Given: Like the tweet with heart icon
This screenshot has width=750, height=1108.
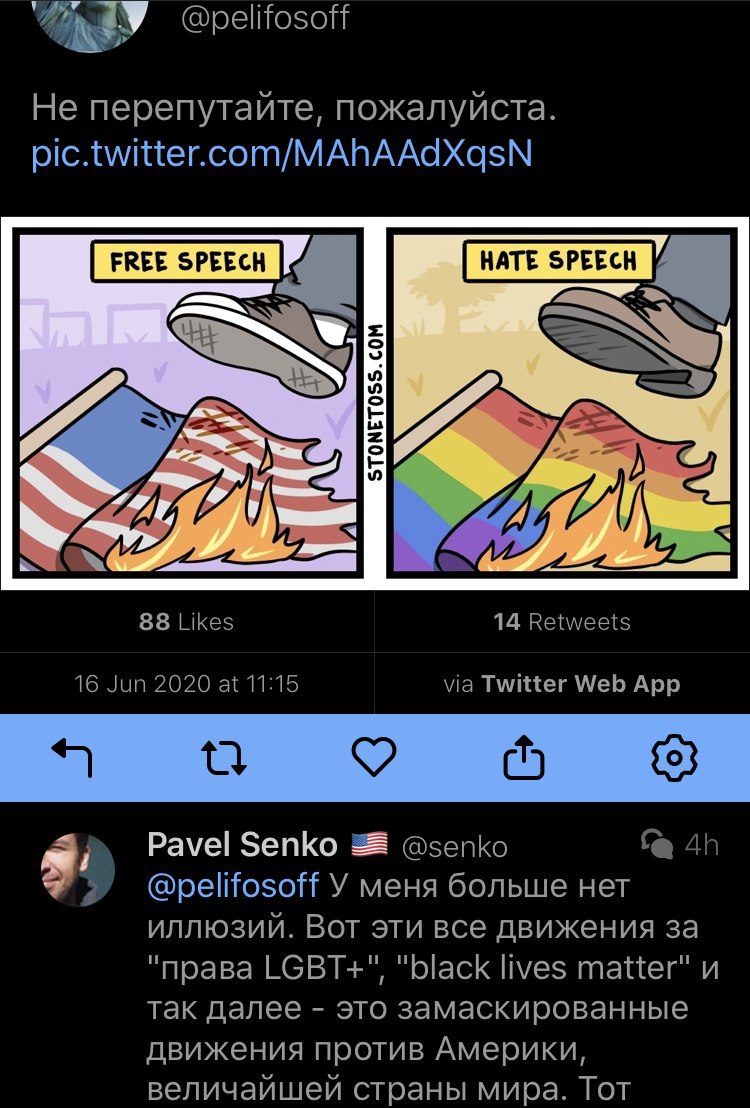Looking at the screenshot, I should 374,756.
